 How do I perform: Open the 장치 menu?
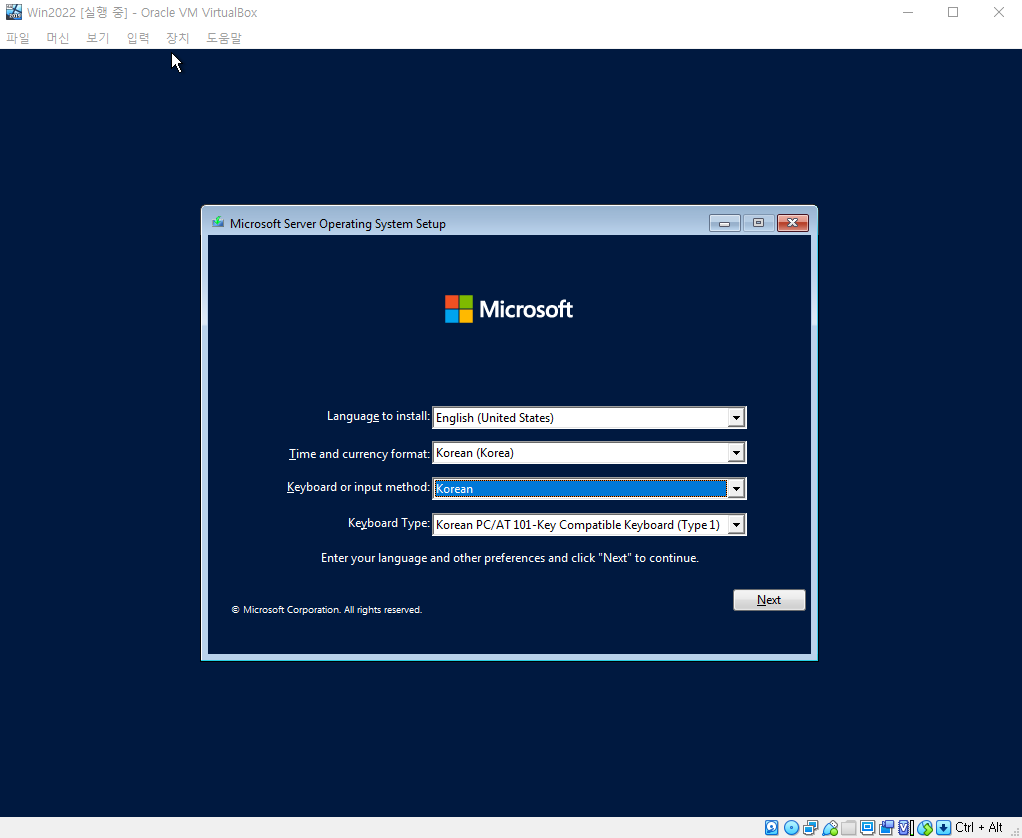pos(178,38)
